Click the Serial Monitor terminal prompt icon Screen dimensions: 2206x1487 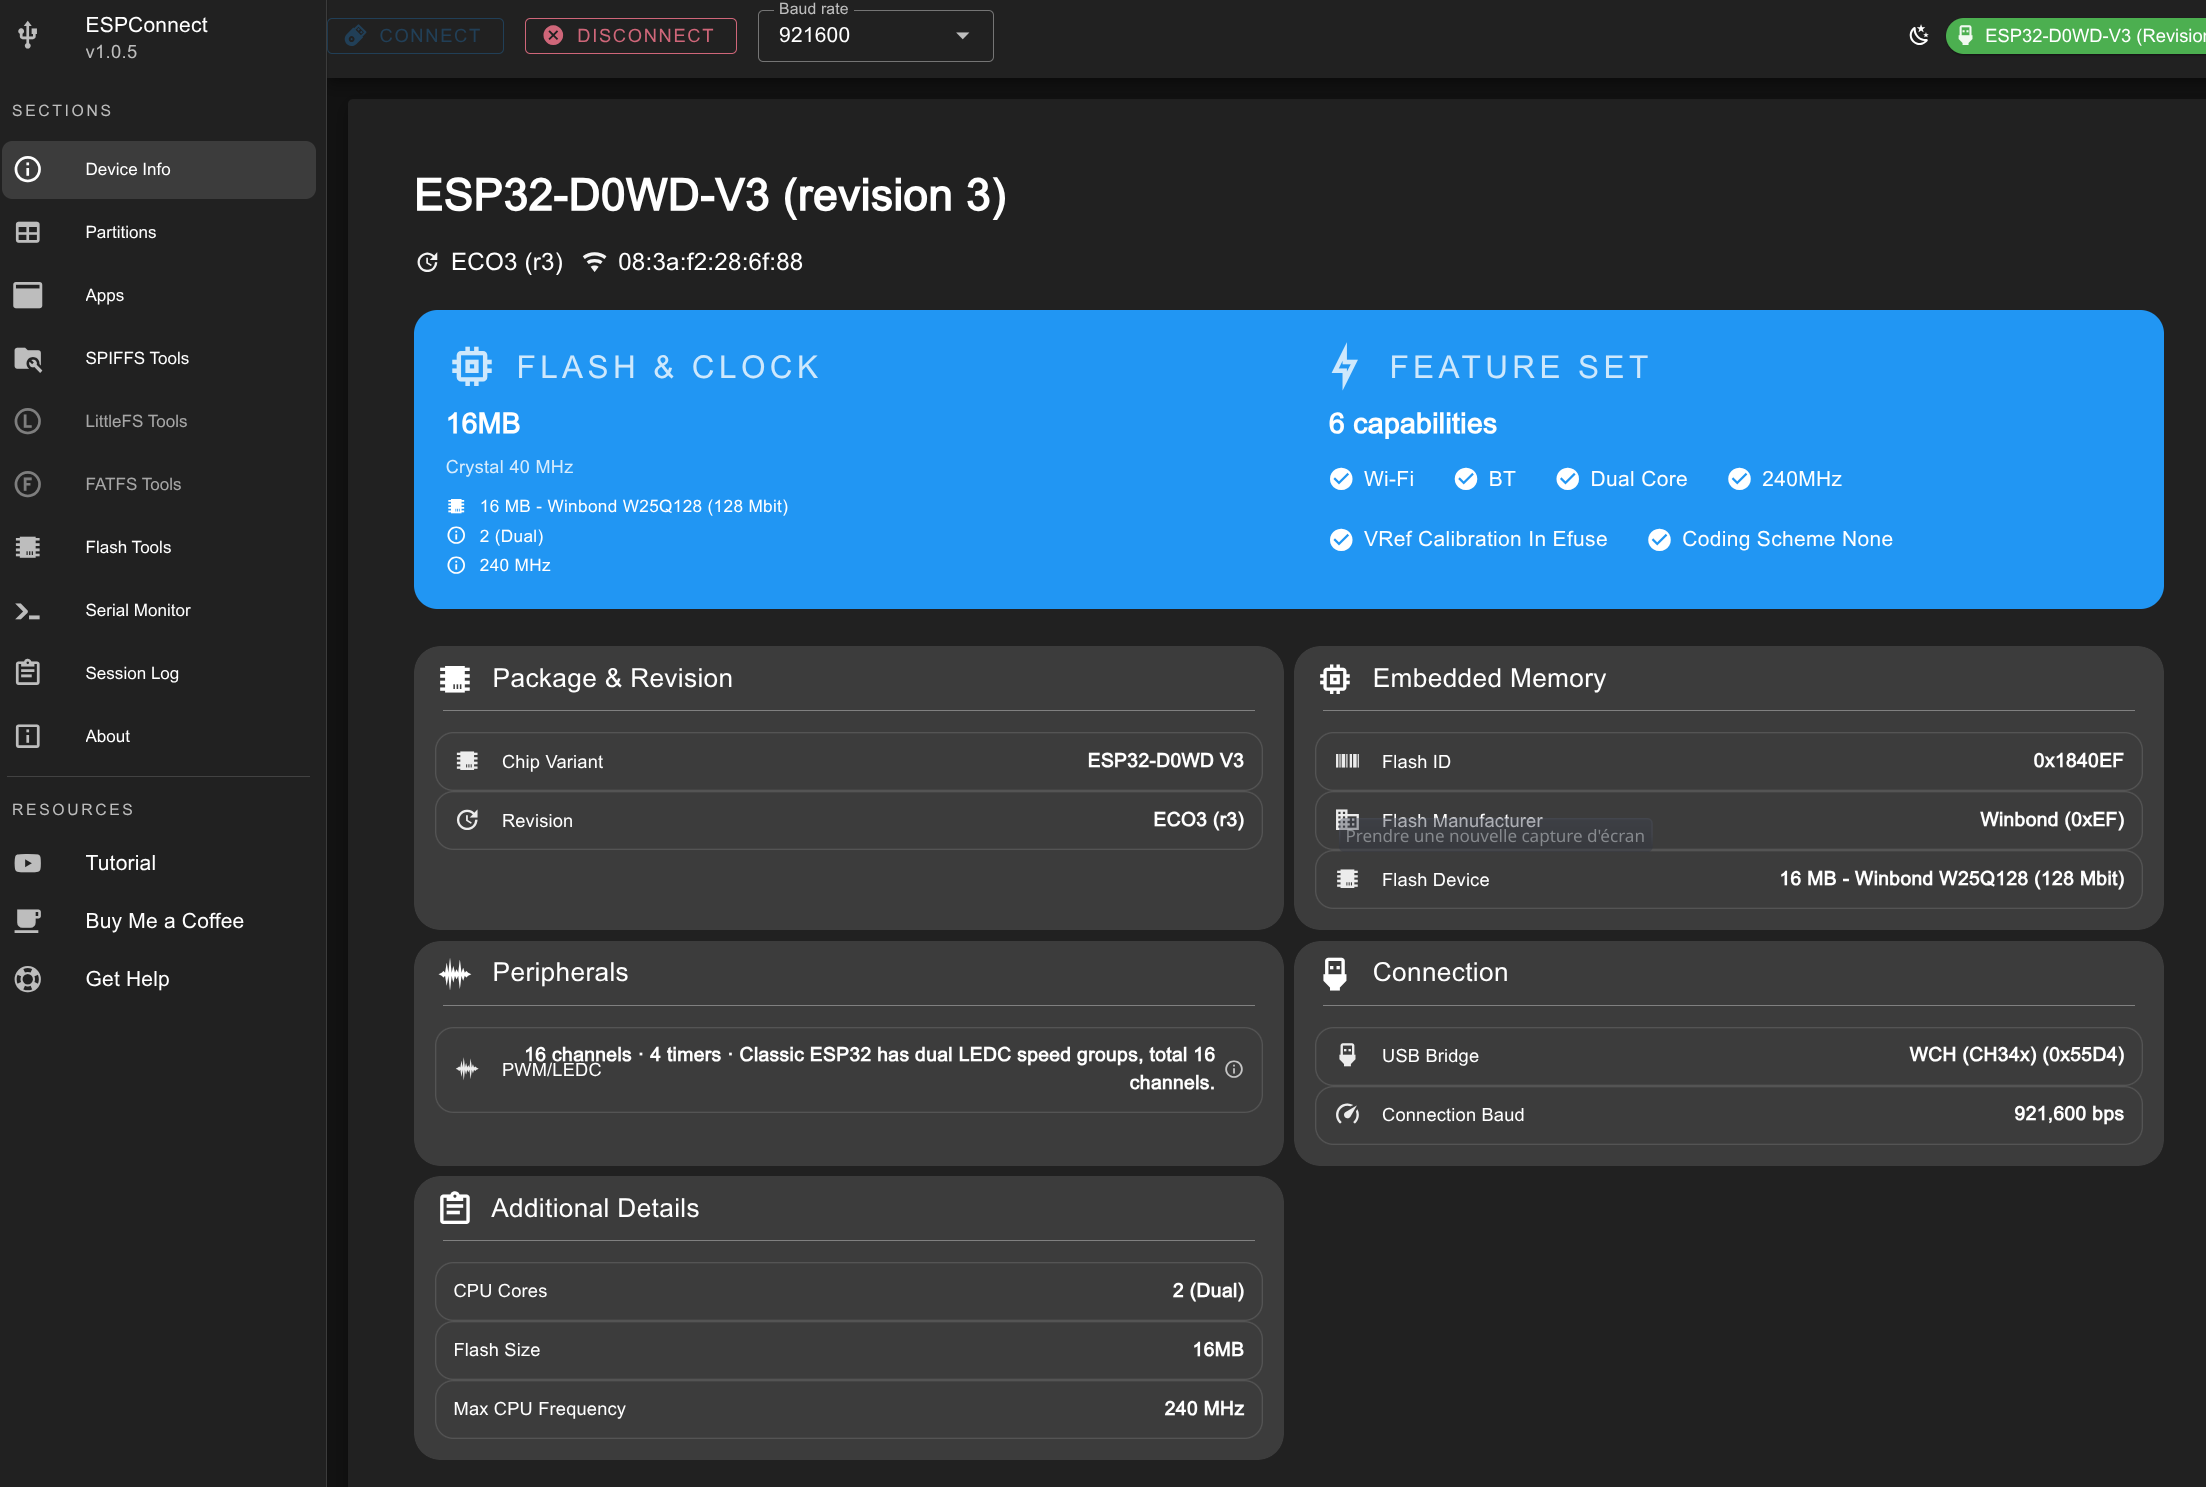[28, 610]
